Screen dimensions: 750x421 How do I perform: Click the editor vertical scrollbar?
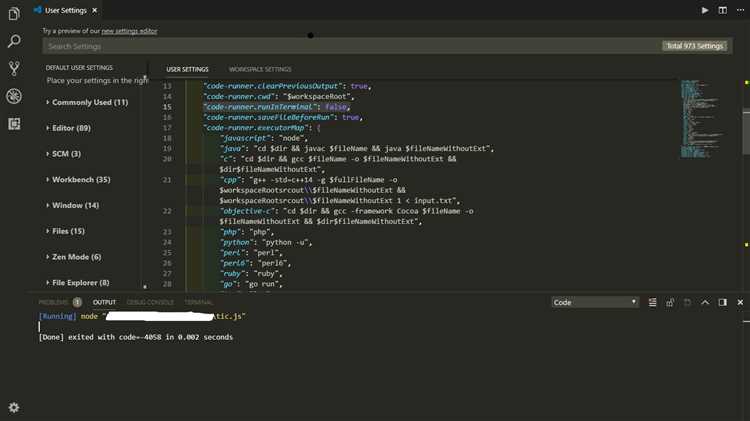(x=746, y=132)
